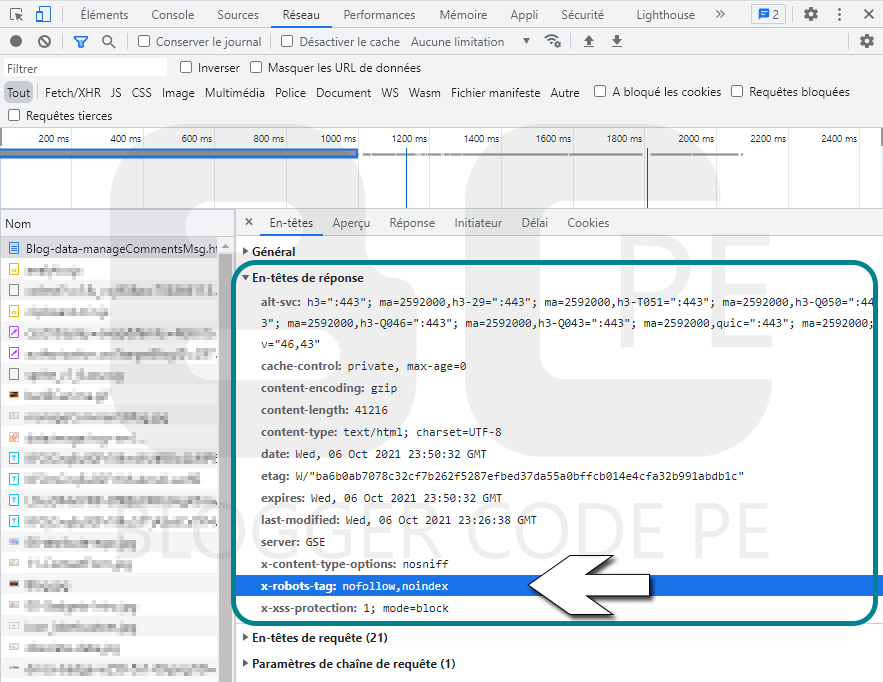This screenshot has height=682, width=883.
Task: Switch to Cookies detail tab
Action: pyautogui.click(x=588, y=222)
